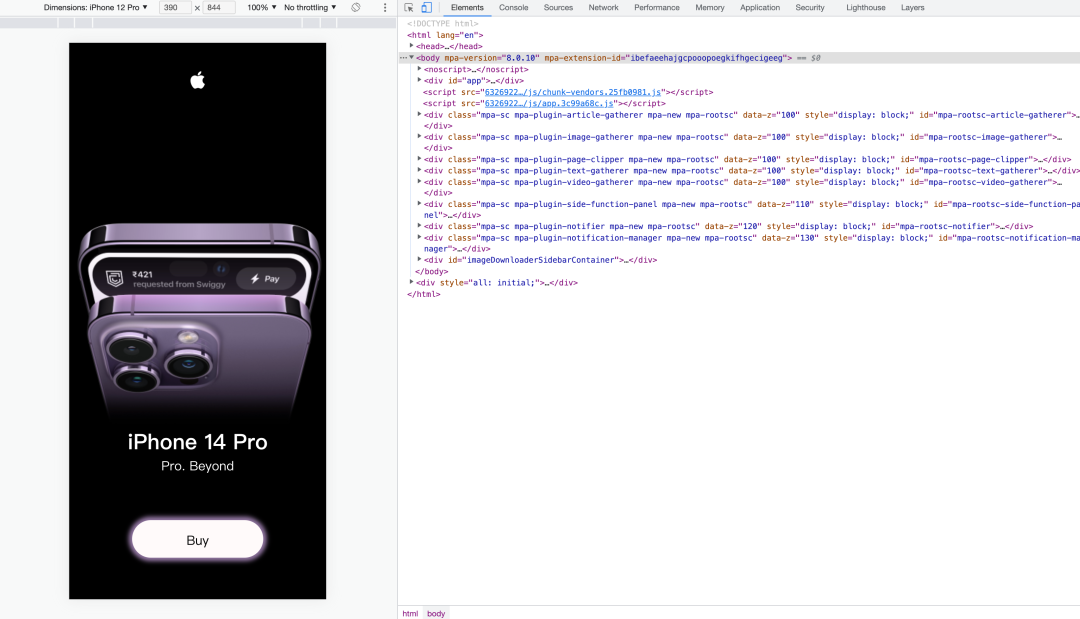The height and width of the screenshot is (619, 1080).
Task: Toggle the device toolbar icon
Action: click(426, 8)
